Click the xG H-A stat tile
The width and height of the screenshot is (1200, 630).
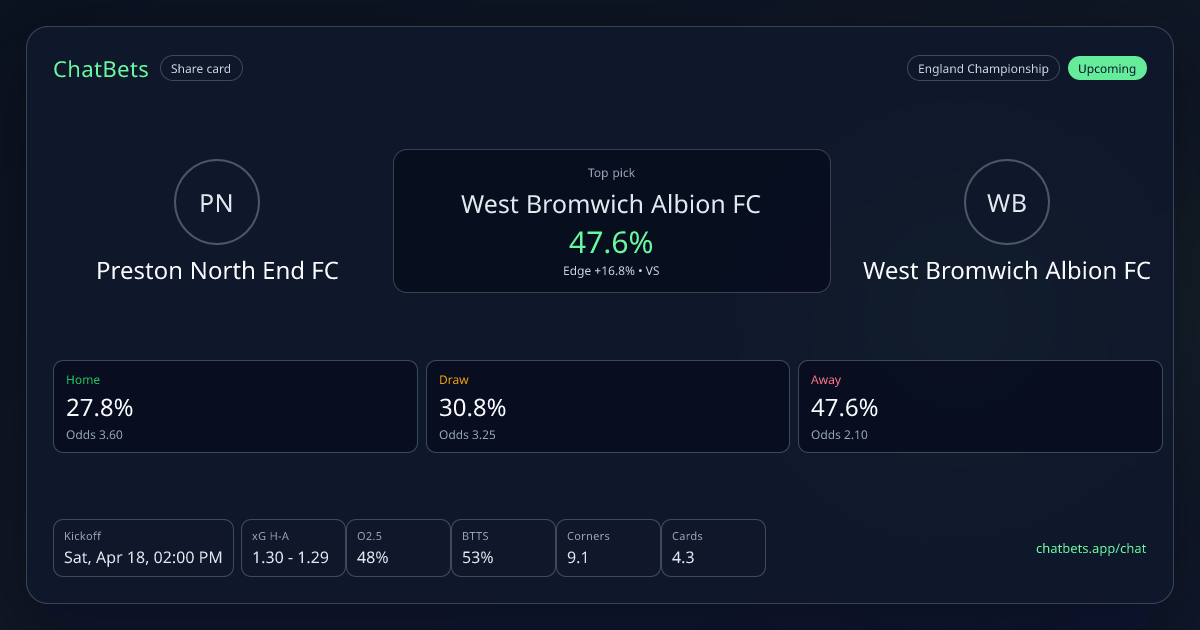tap(293, 548)
